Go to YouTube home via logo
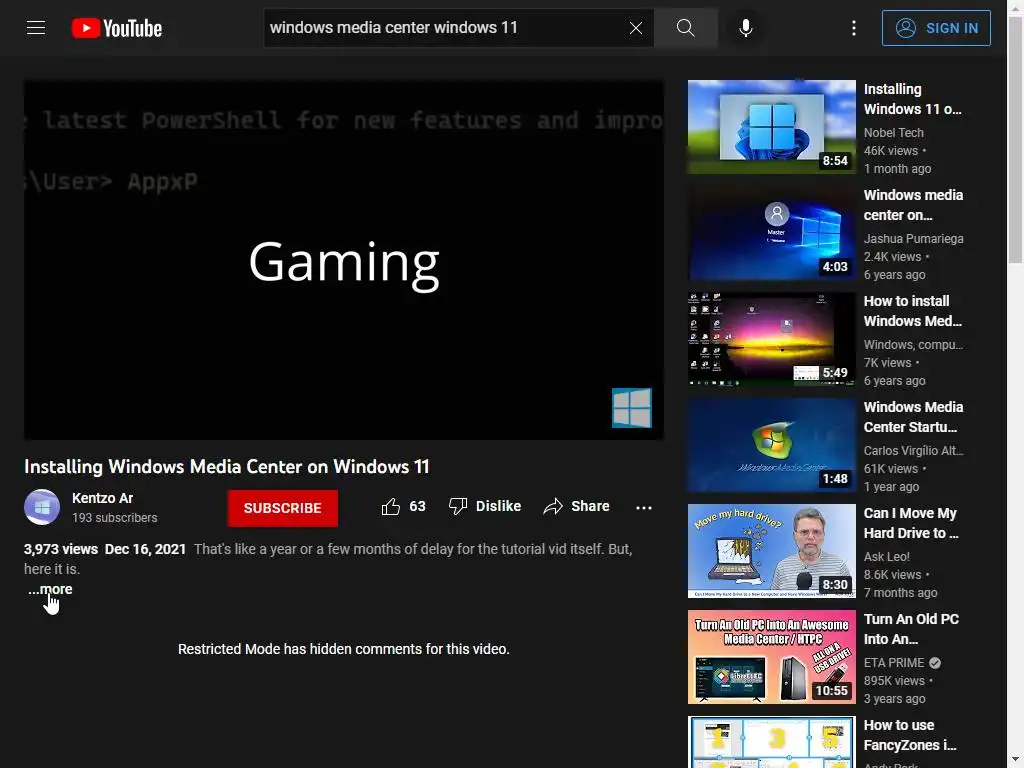Image resolution: width=1024 pixels, height=768 pixels. click(117, 28)
